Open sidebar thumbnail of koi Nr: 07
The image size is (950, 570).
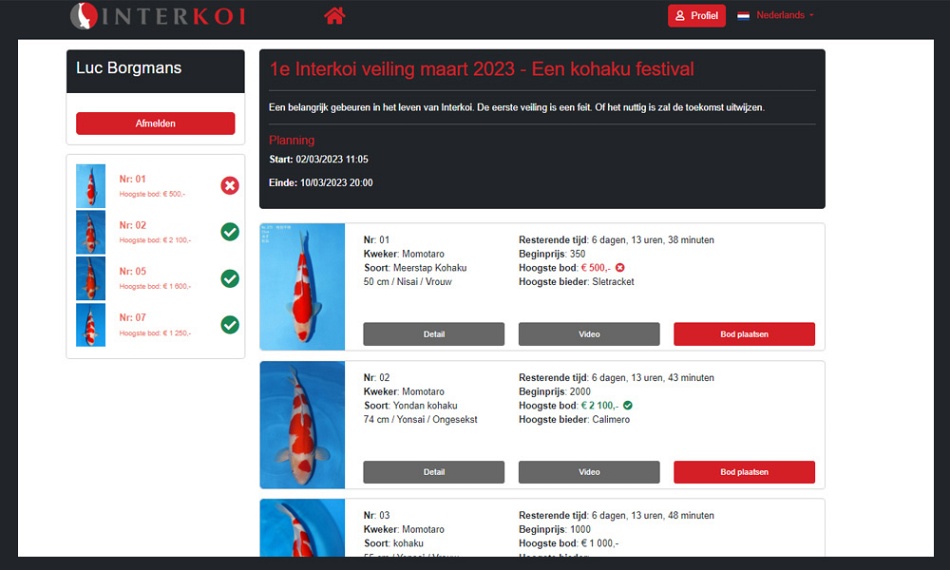[91, 325]
